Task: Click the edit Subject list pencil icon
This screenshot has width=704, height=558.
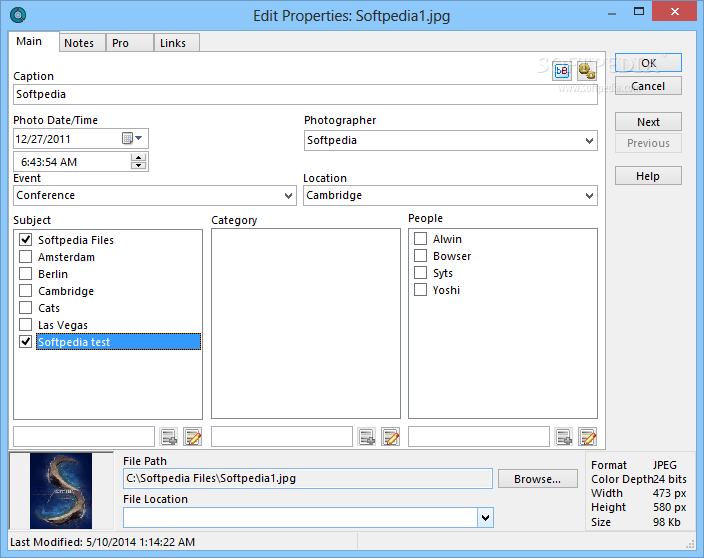Action: tap(193, 437)
